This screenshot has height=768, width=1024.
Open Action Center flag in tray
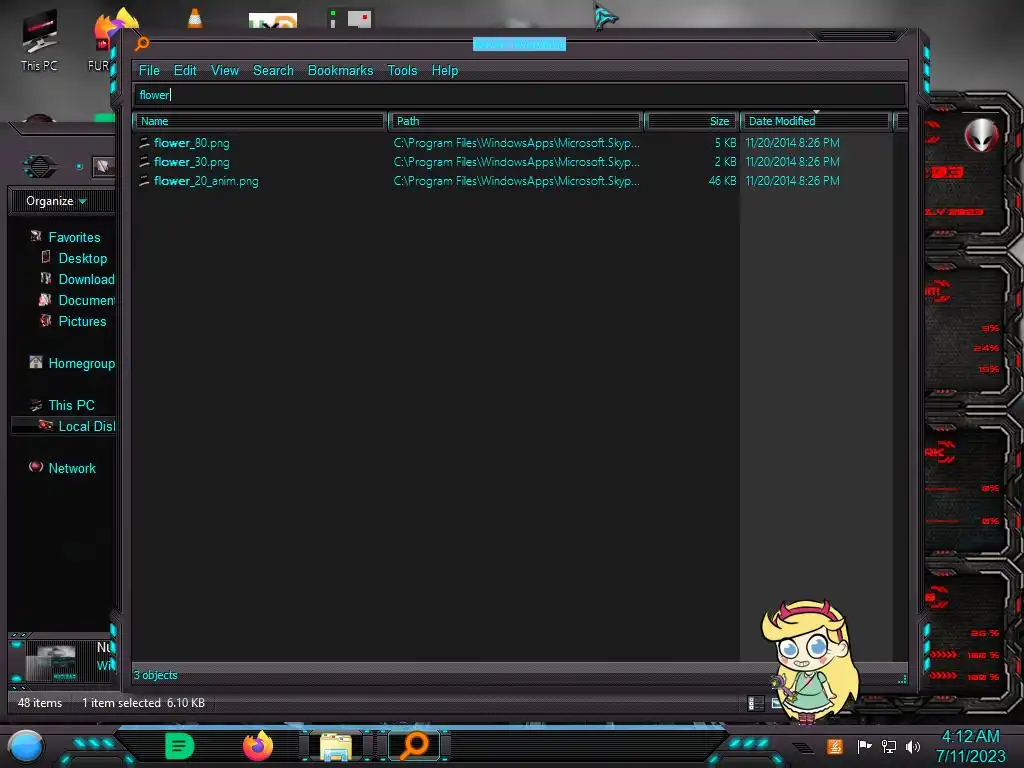pos(864,746)
